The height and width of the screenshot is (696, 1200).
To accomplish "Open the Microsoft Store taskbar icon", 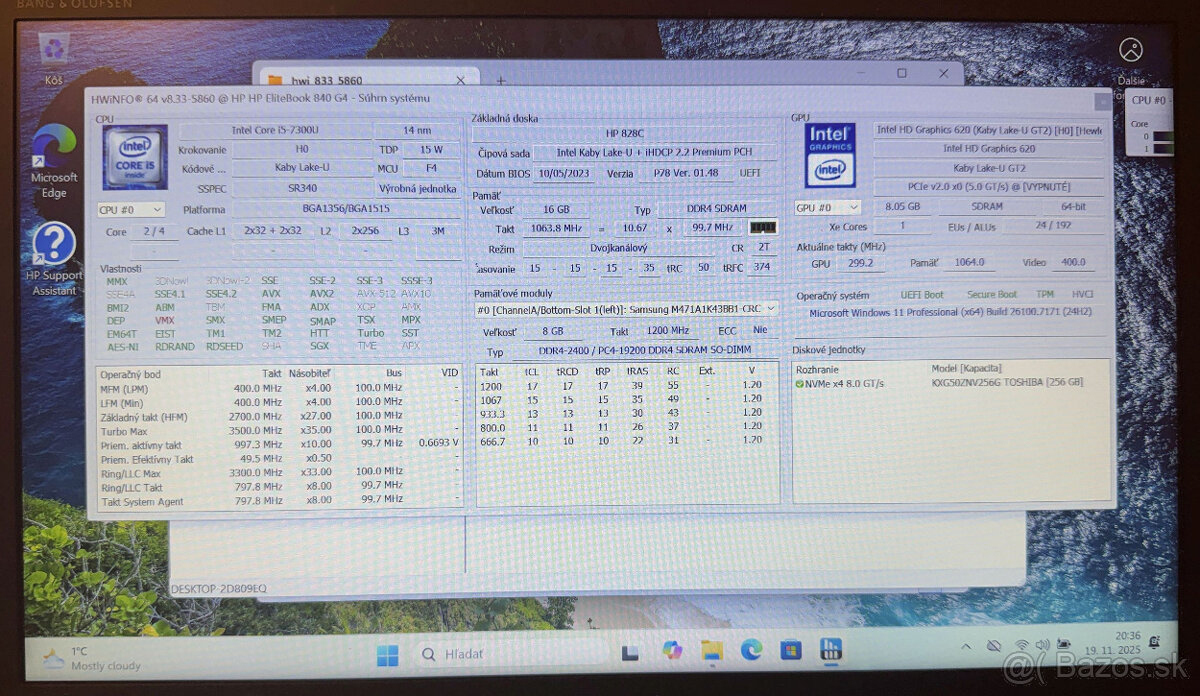I will (790, 651).
